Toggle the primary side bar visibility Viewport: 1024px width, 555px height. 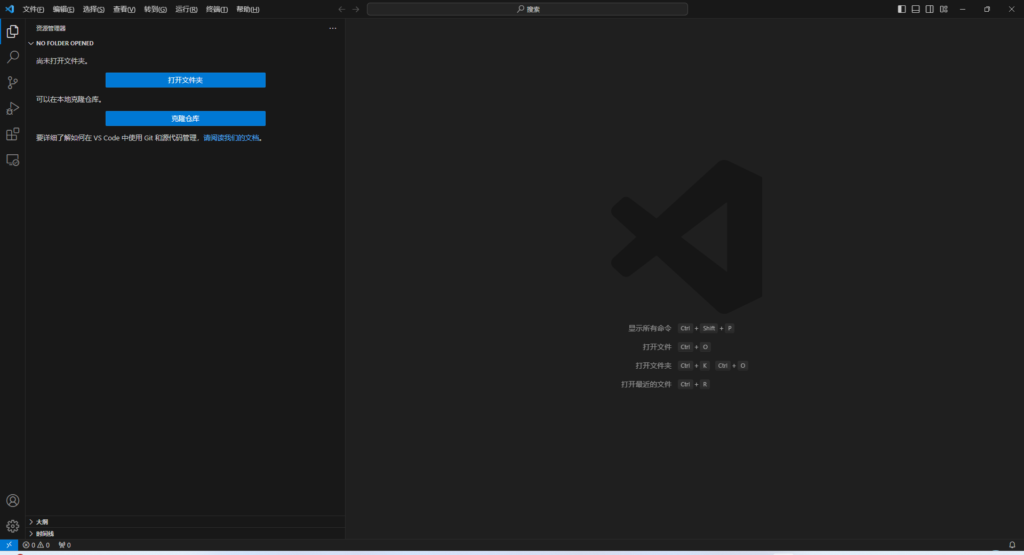click(x=902, y=9)
